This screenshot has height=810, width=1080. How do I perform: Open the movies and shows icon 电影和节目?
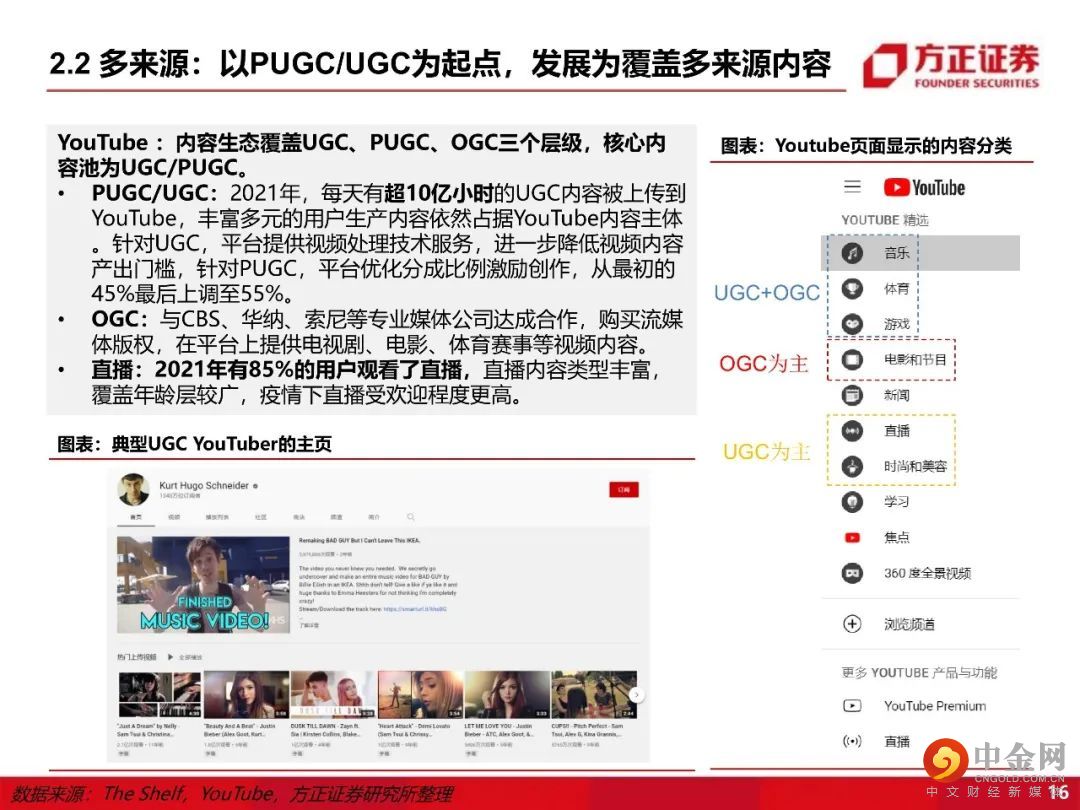(x=852, y=360)
